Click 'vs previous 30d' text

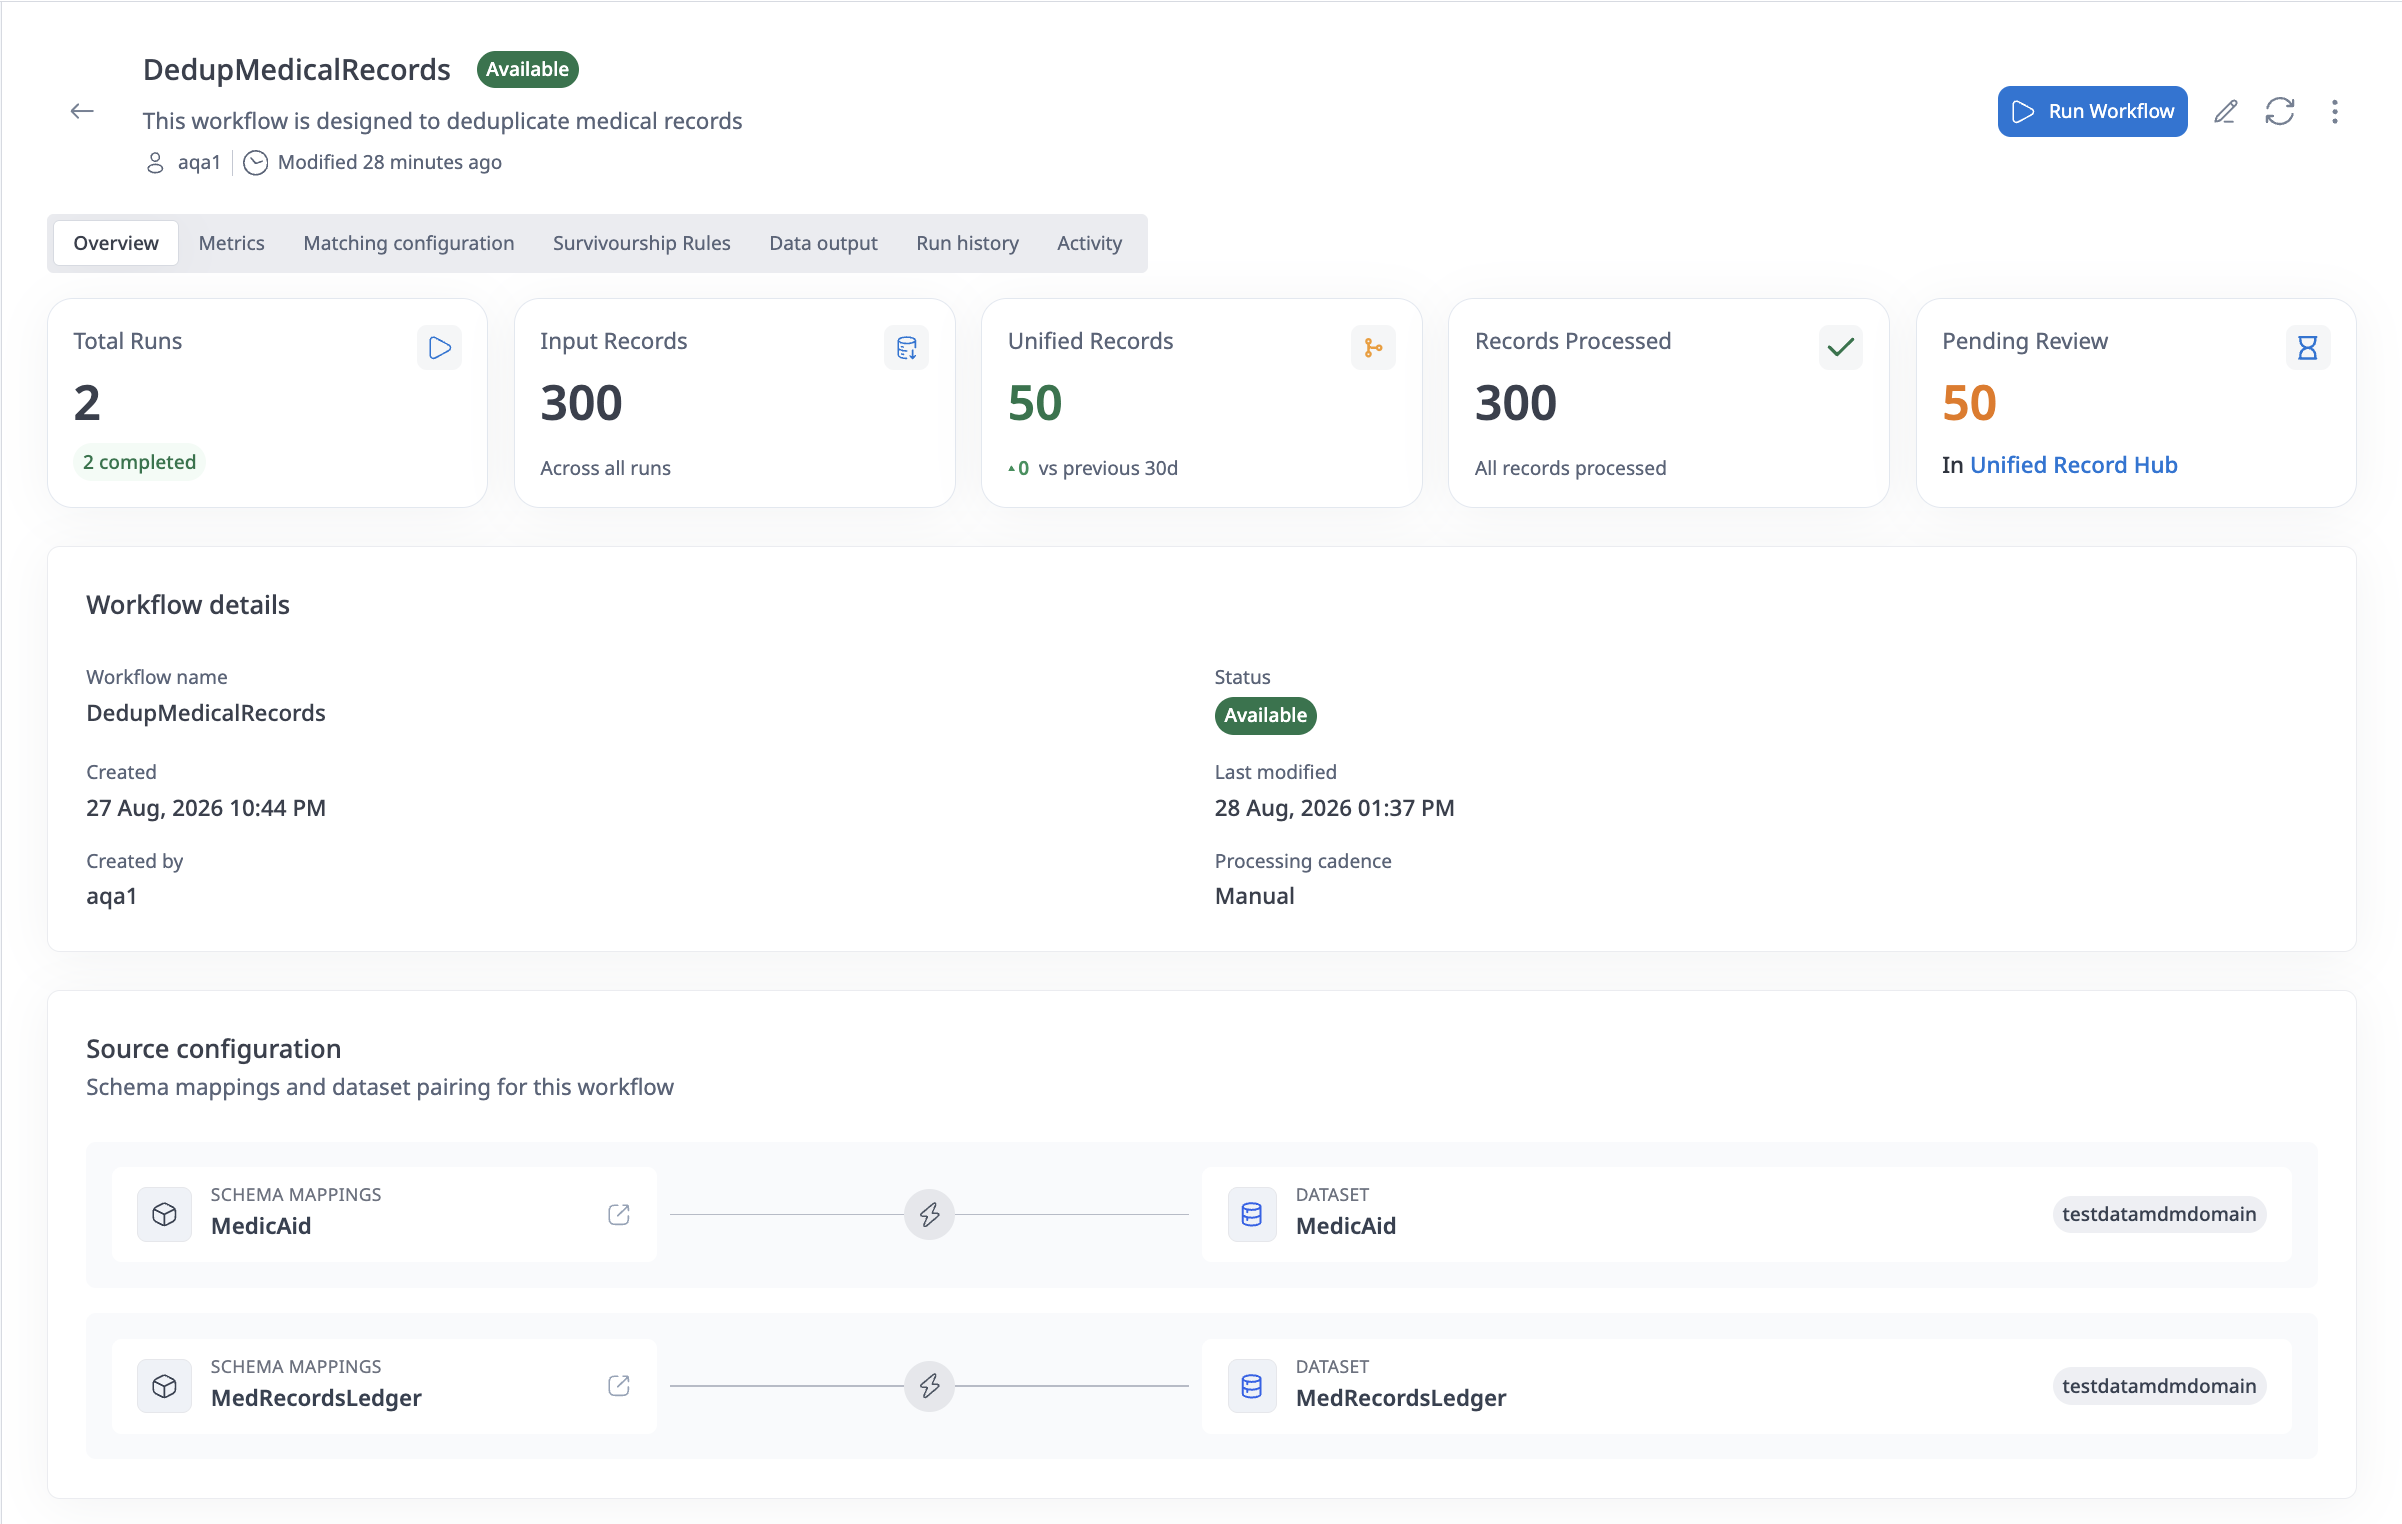coord(1108,468)
